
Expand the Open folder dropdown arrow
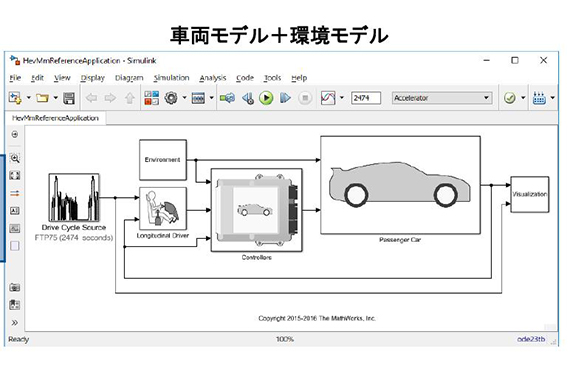[56, 98]
